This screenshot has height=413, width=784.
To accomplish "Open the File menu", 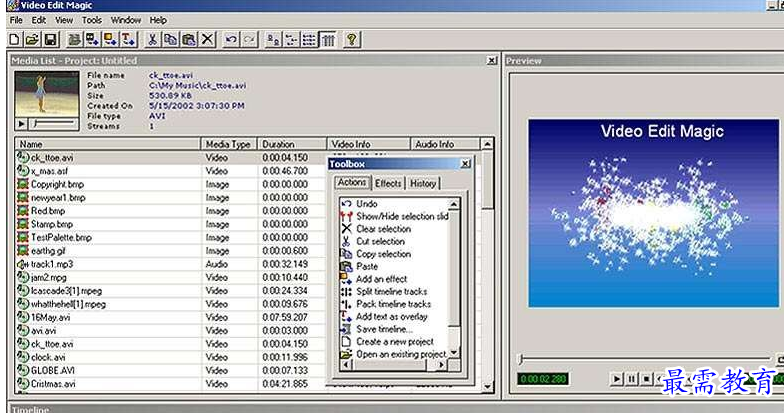I will [x=16, y=20].
